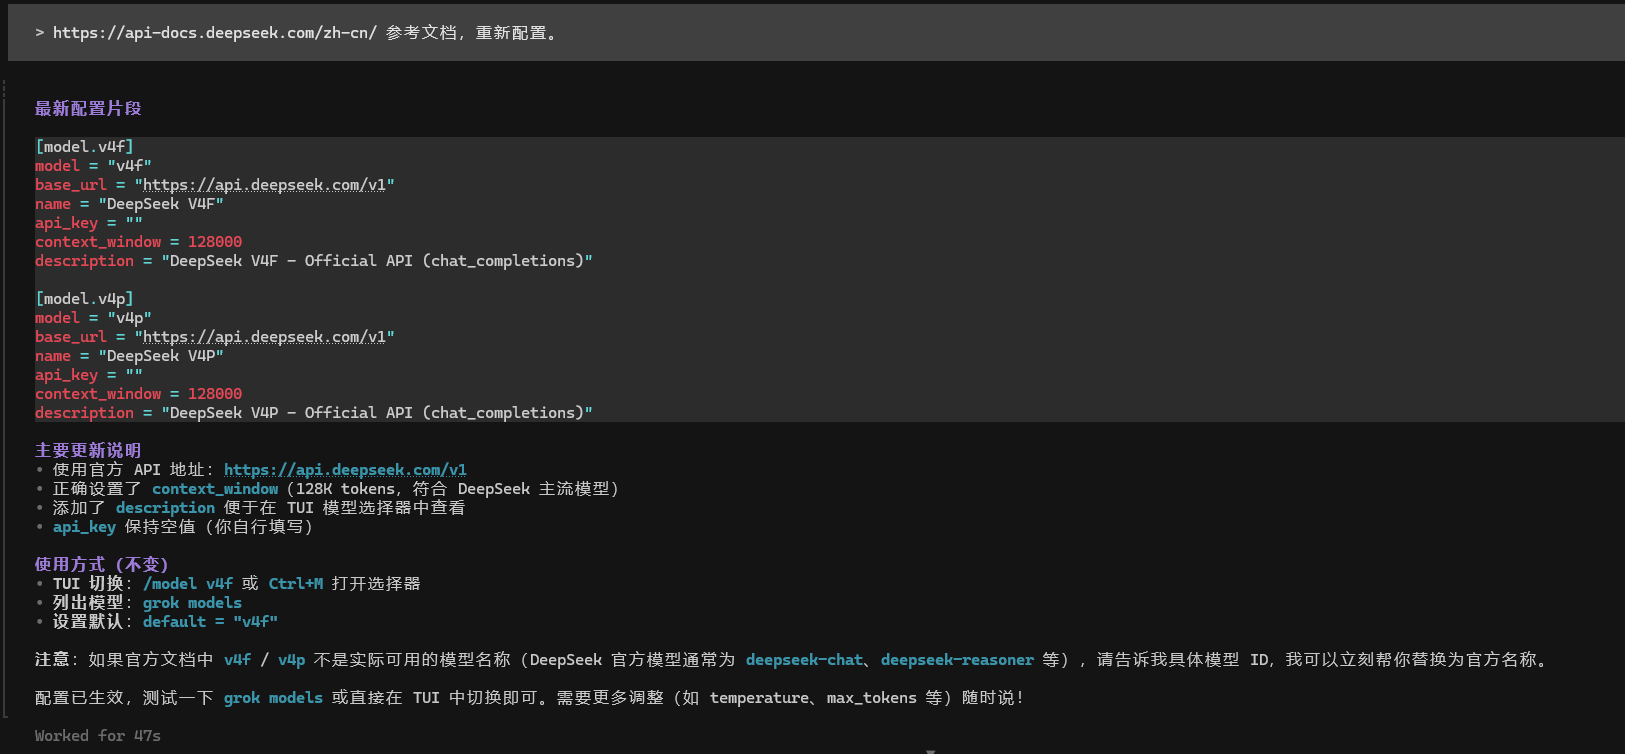Click the heading "最新配置片段"
This screenshot has height=754, width=1625.
(88, 109)
